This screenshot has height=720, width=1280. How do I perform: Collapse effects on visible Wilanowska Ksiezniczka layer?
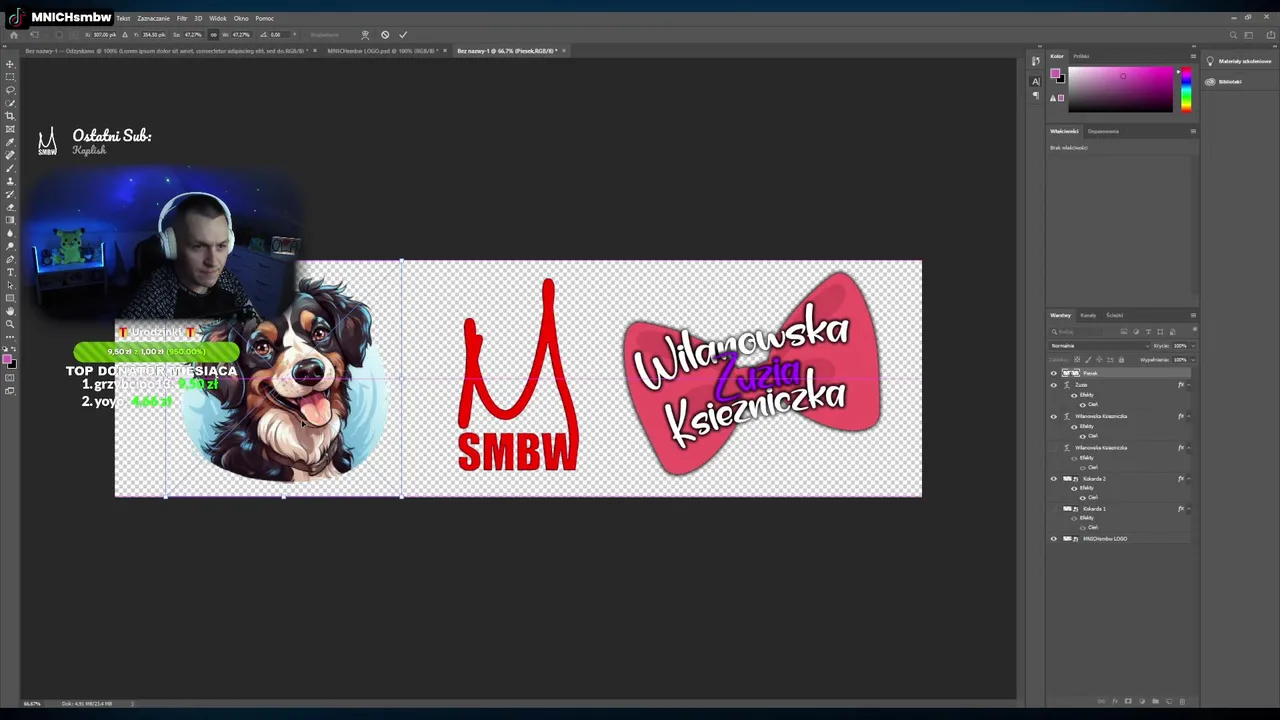click(1189, 416)
